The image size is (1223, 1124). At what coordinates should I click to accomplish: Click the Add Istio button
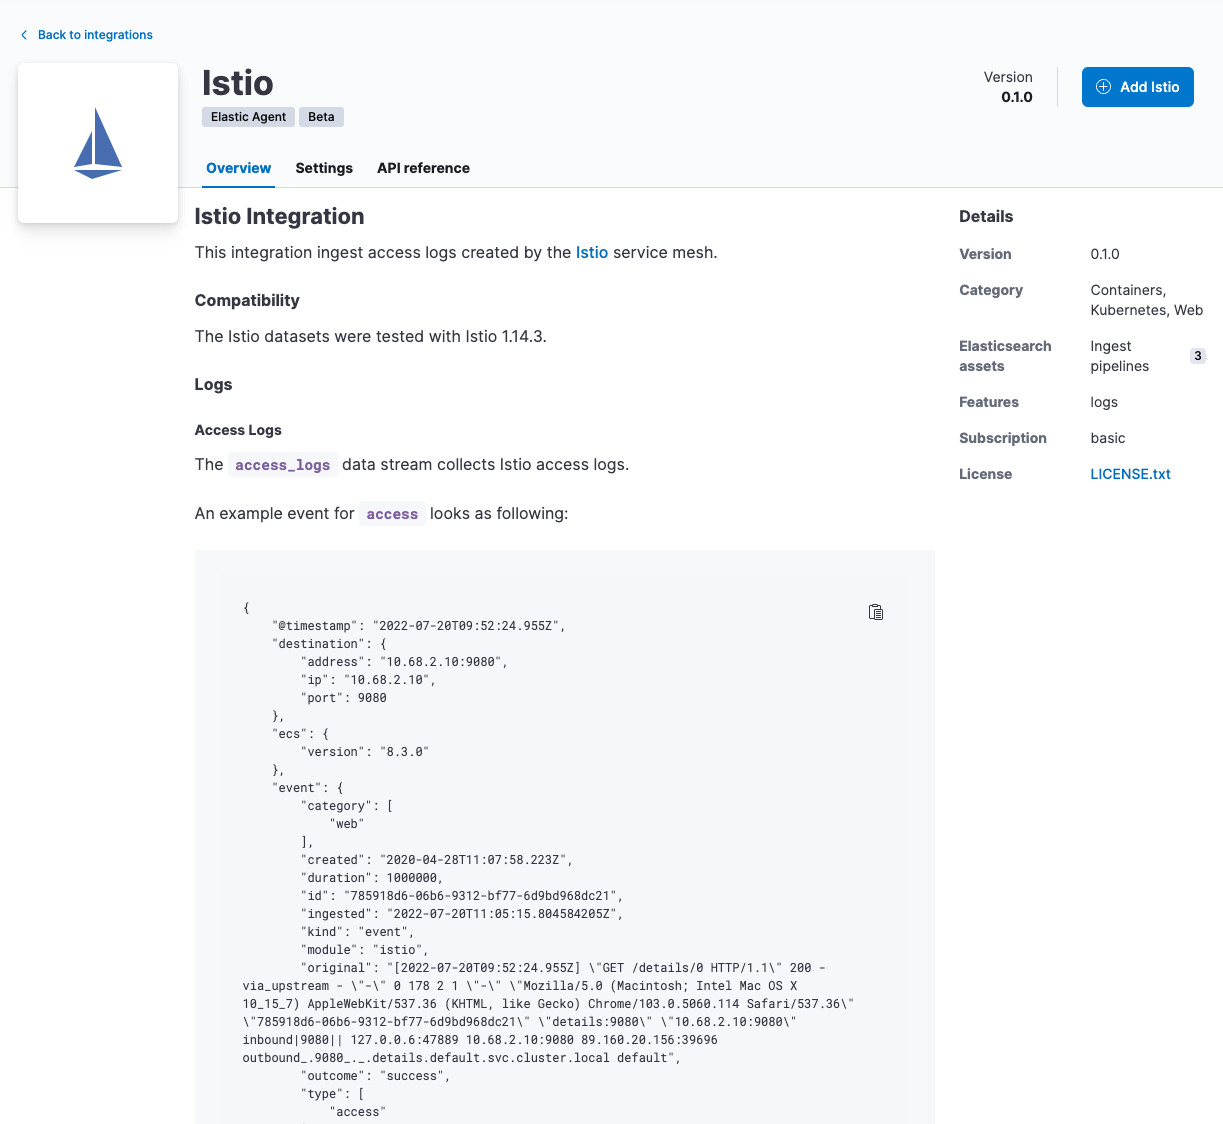tap(1137, 87)
